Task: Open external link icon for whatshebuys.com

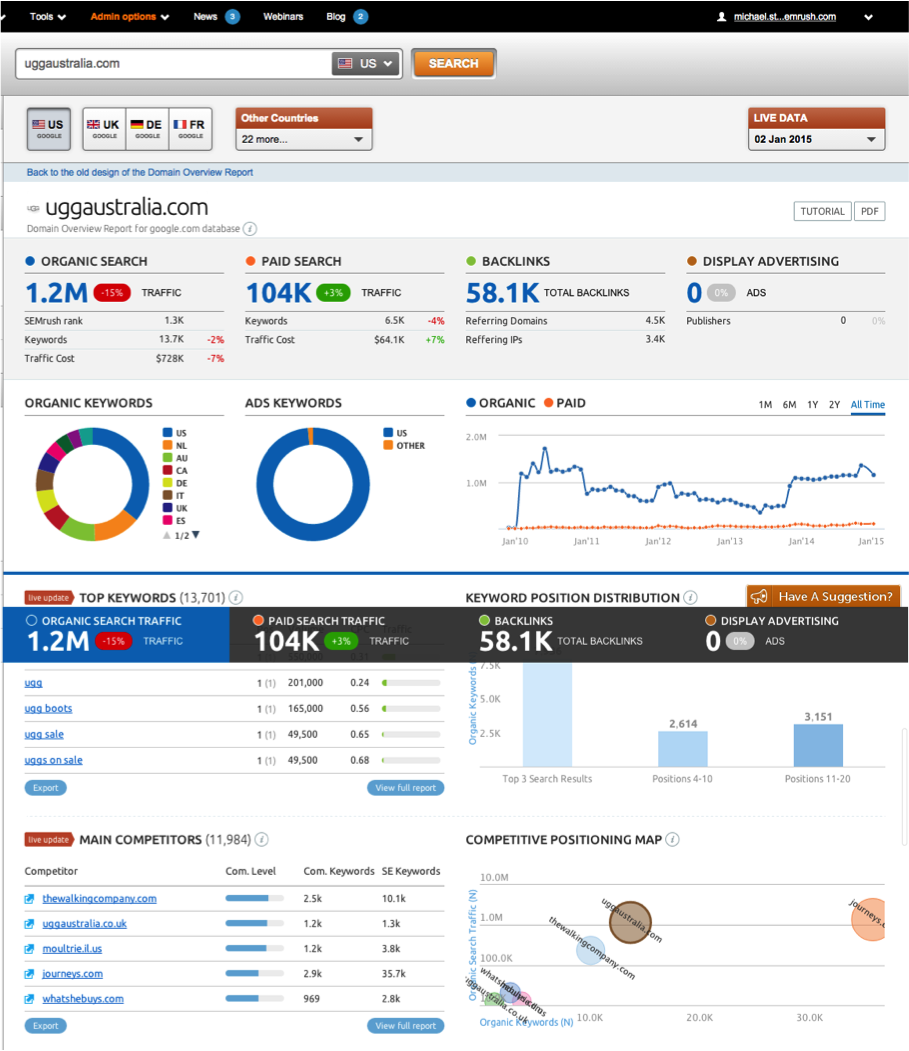Action: 29,999
